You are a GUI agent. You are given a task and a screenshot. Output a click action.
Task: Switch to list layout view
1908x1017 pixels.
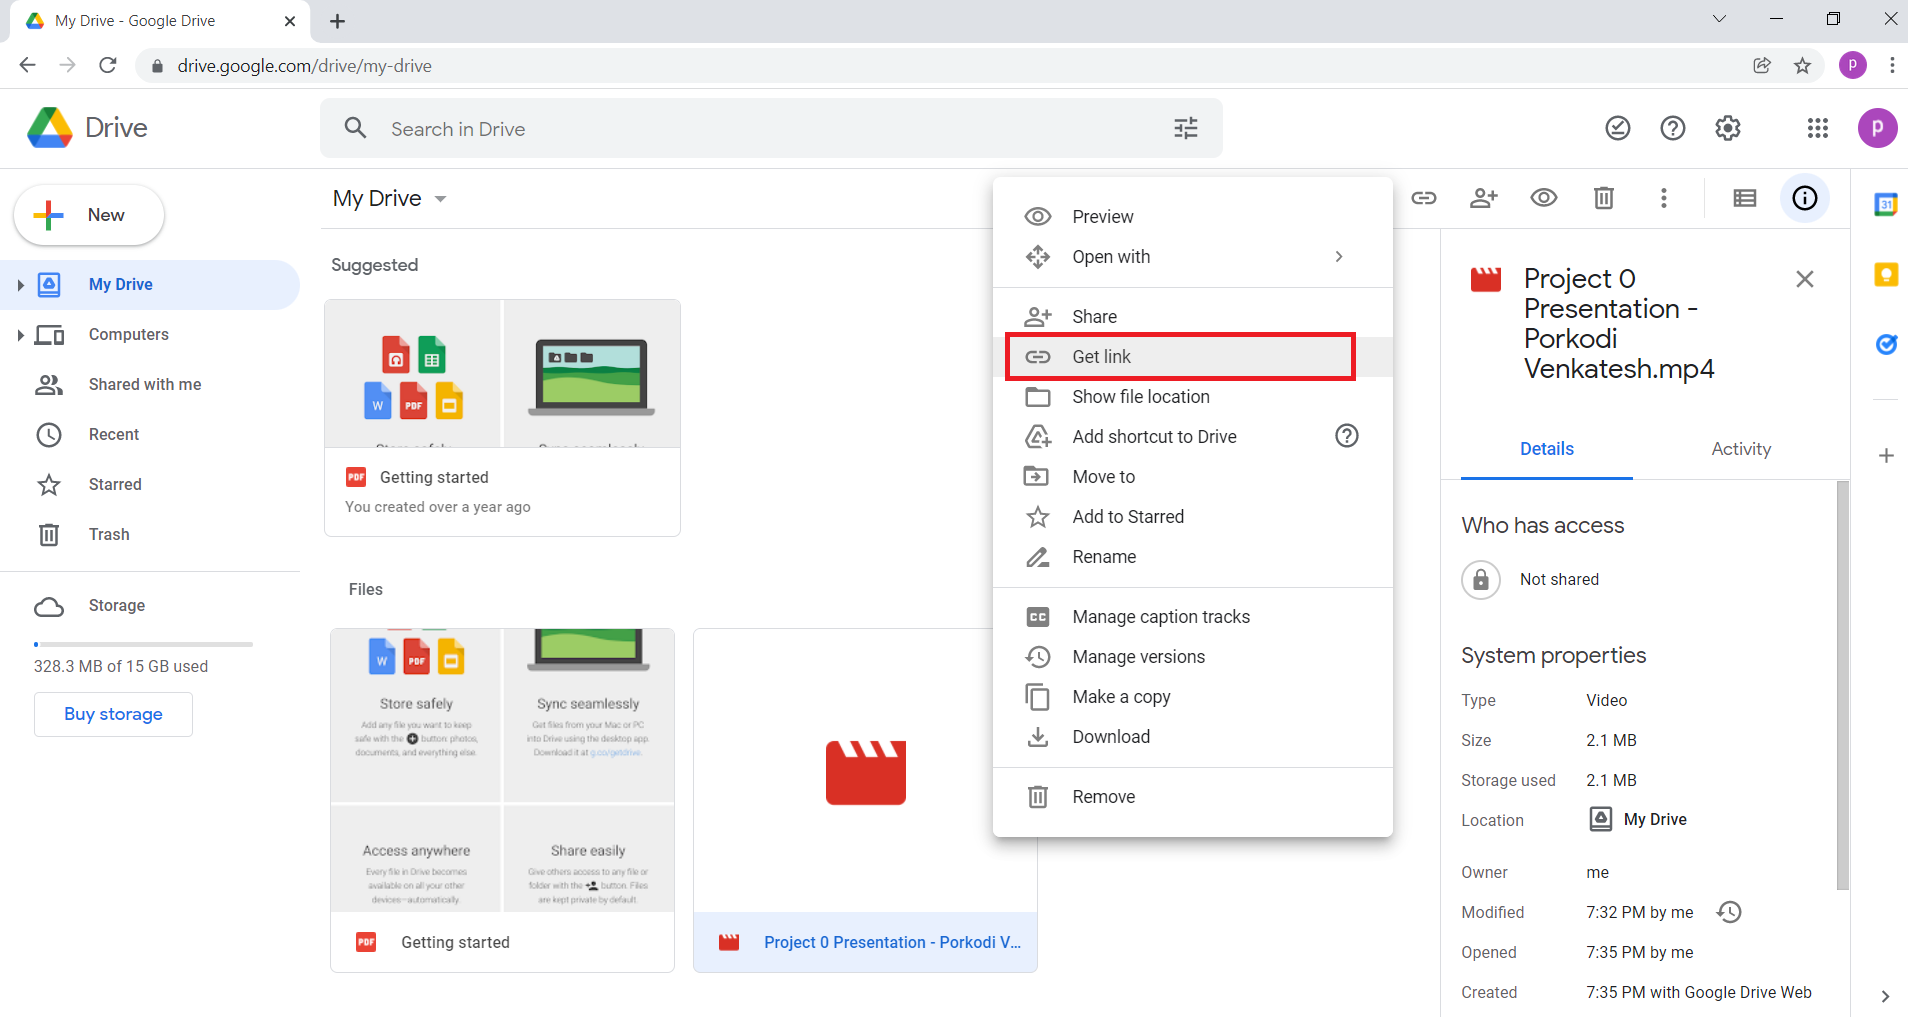point(1744,198)
